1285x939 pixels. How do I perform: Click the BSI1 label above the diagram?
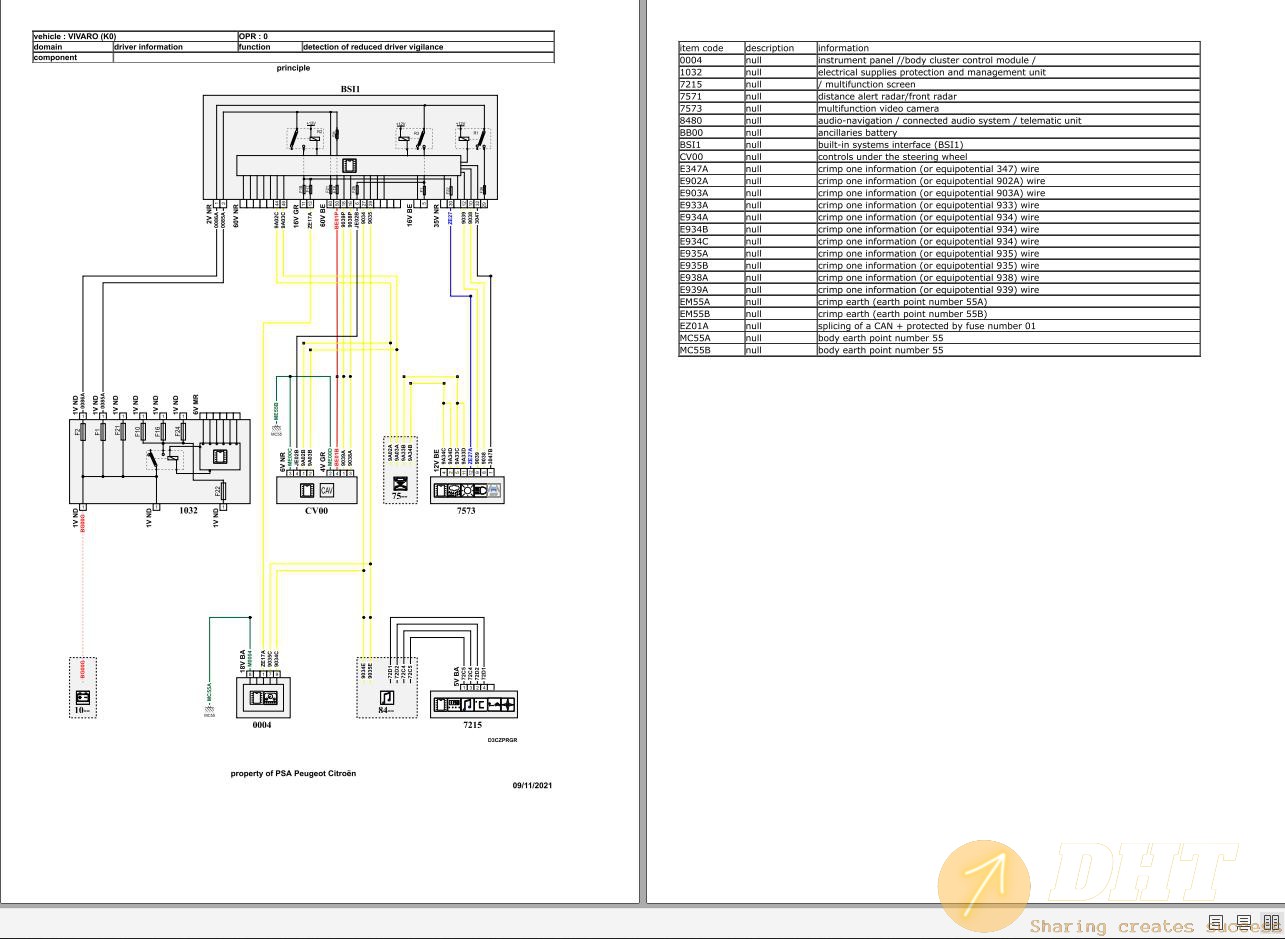[350, 89]
